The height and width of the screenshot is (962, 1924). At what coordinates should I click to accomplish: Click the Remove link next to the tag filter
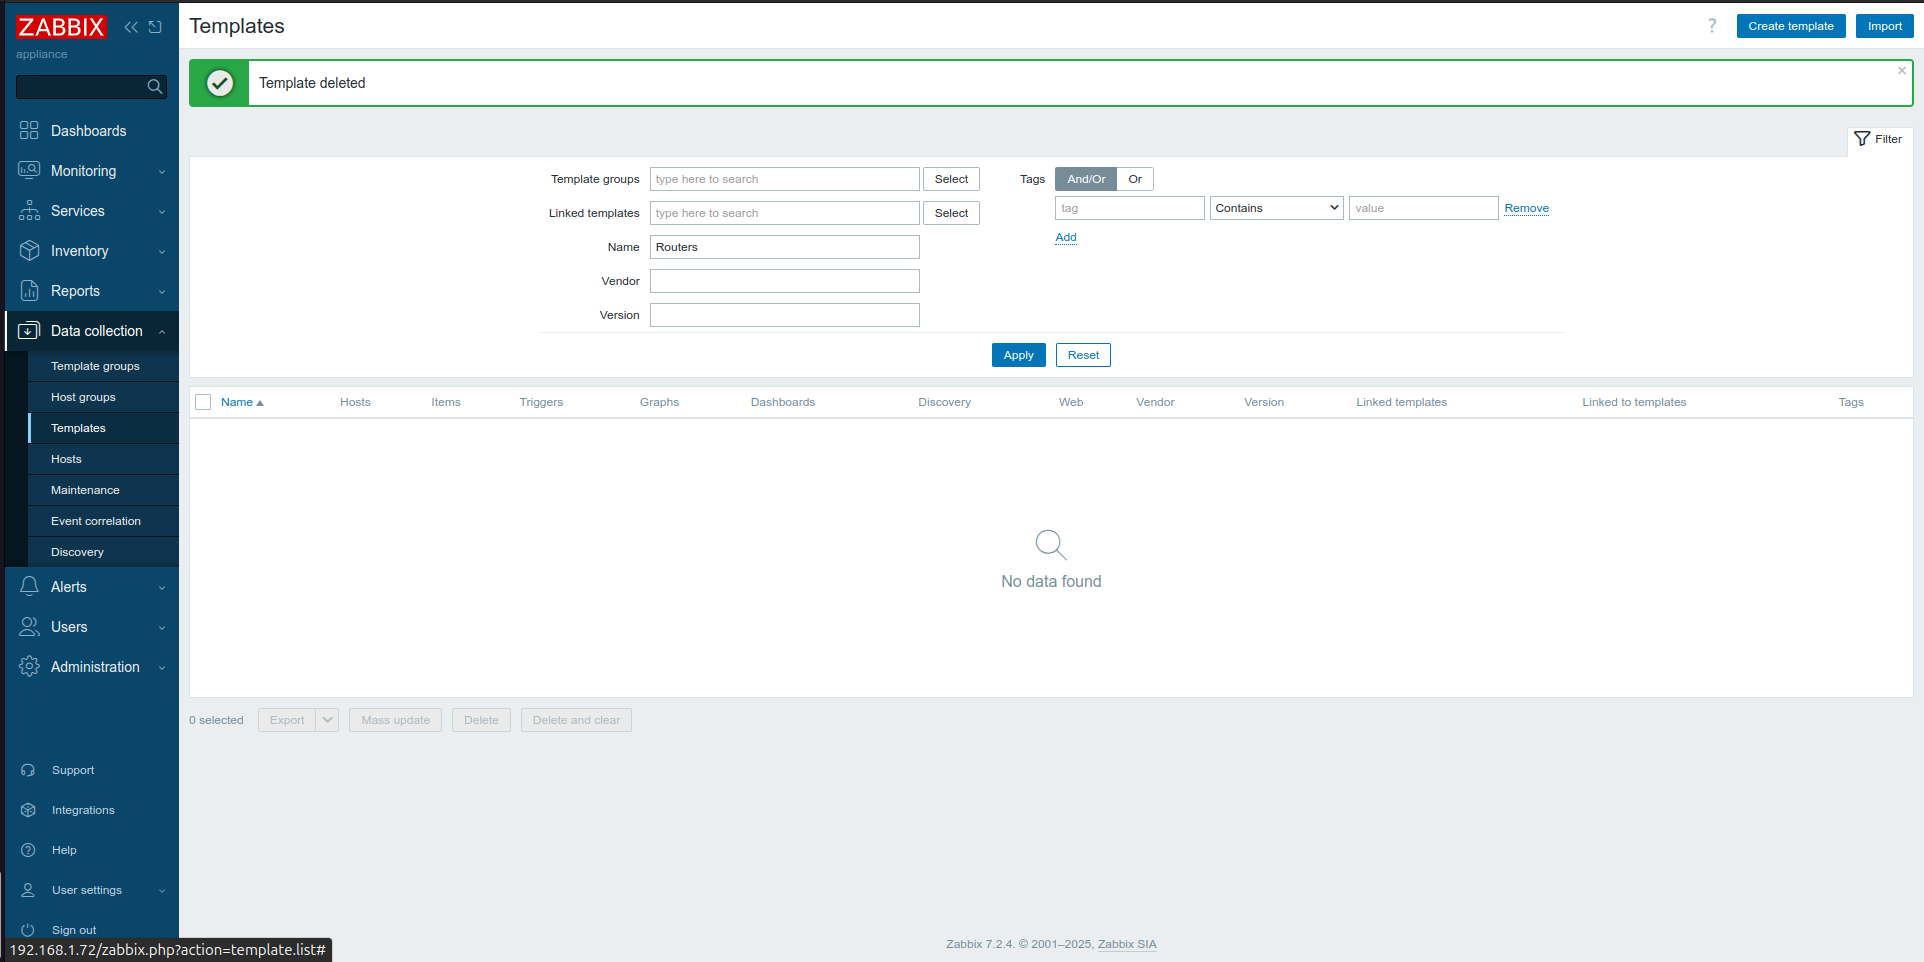[x=1526, y=207]
